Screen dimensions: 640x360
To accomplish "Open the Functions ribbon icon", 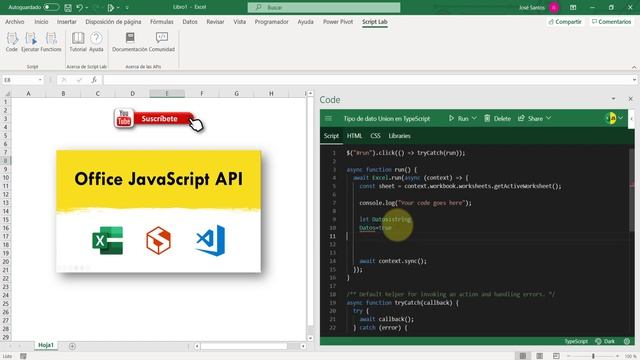I will pyautogui.click(x=51, y=42).
